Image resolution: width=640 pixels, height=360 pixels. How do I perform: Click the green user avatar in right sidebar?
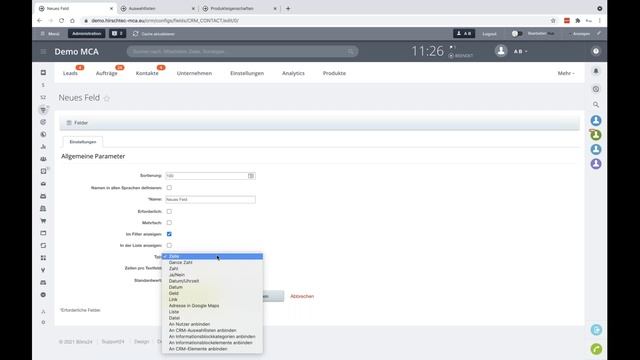tap(596, 135)
